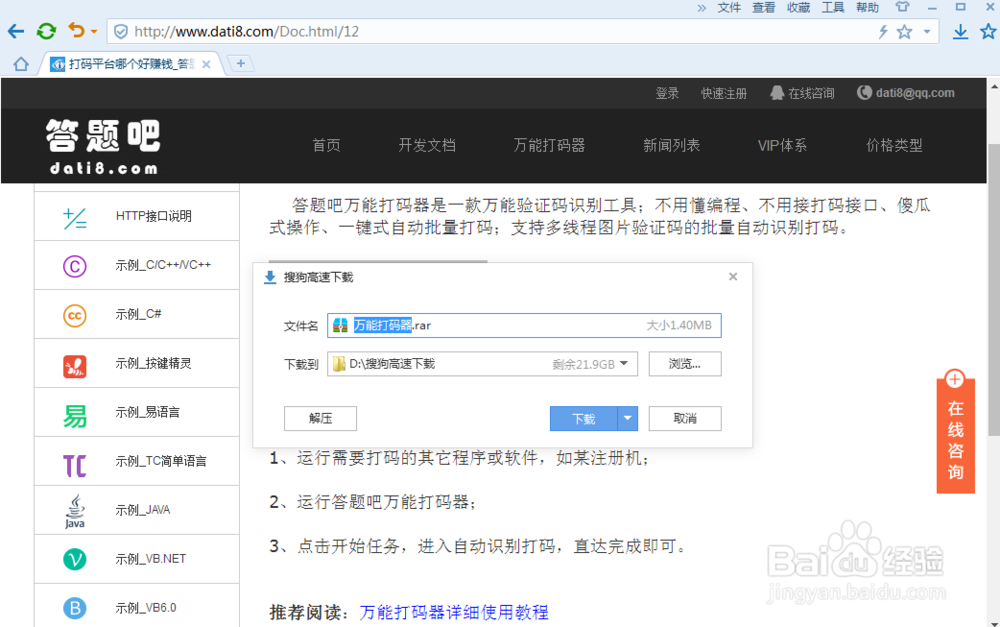Image resolution: width=1000 pixels, height=627 pixels.
Task: Click the security shield icon in the address bar
Action: tap(121, 31)
